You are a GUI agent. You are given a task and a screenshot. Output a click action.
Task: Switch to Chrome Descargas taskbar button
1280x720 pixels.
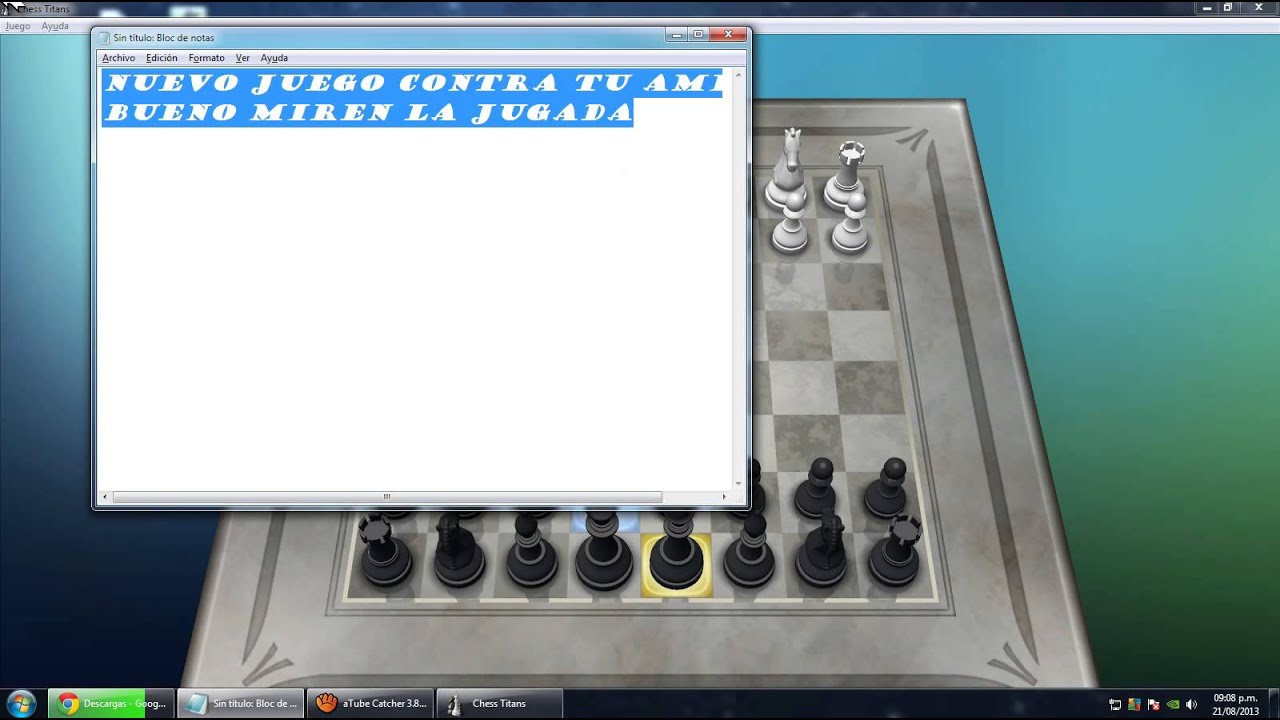[x=111, y=703]
